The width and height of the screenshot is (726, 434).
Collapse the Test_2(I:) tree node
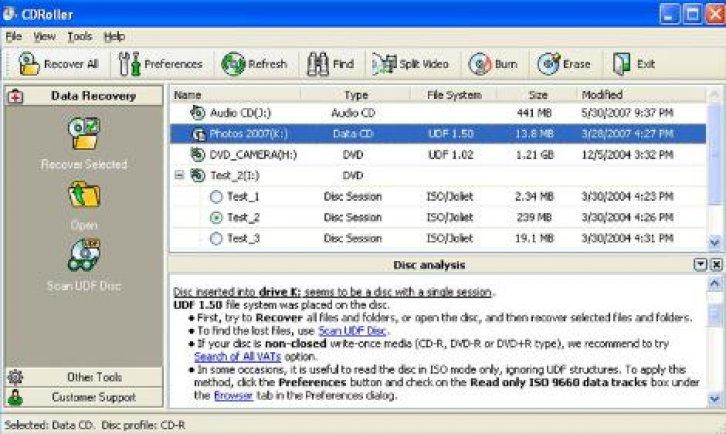coord(180,175)
